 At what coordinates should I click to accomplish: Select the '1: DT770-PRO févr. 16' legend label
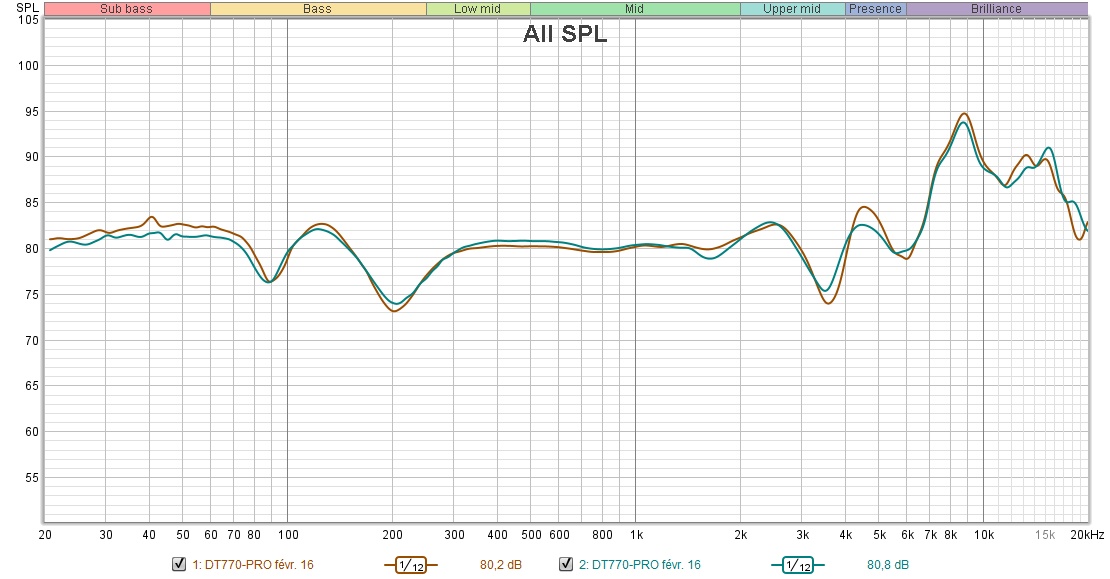click(253, 565)
